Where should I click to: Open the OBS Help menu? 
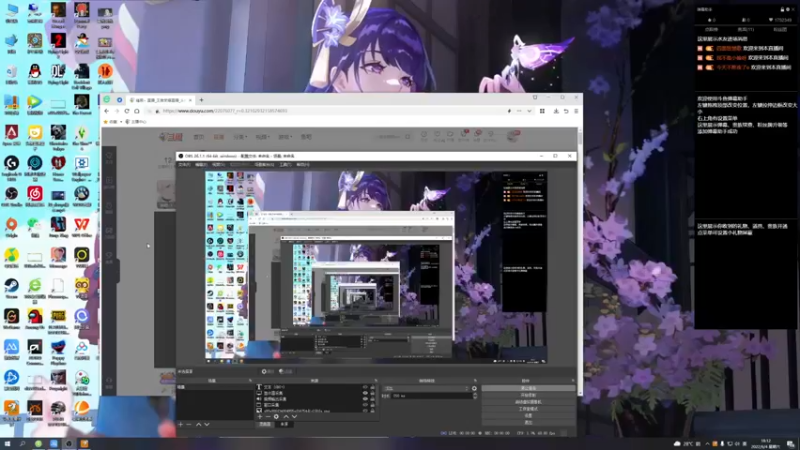(x=303, y=164)
